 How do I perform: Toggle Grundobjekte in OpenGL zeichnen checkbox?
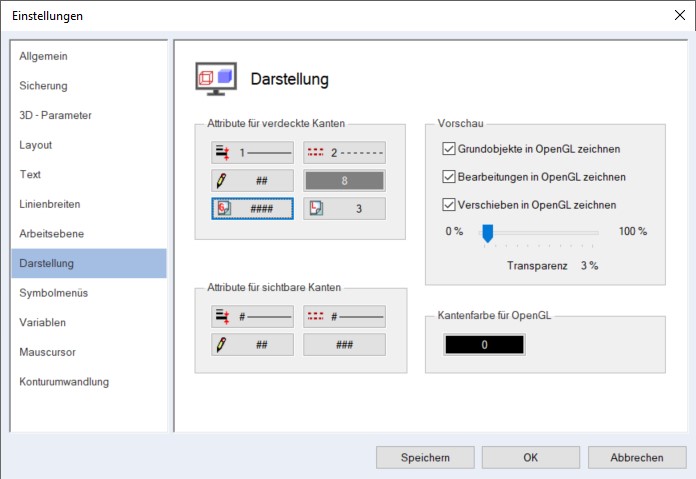coord(449,149)
